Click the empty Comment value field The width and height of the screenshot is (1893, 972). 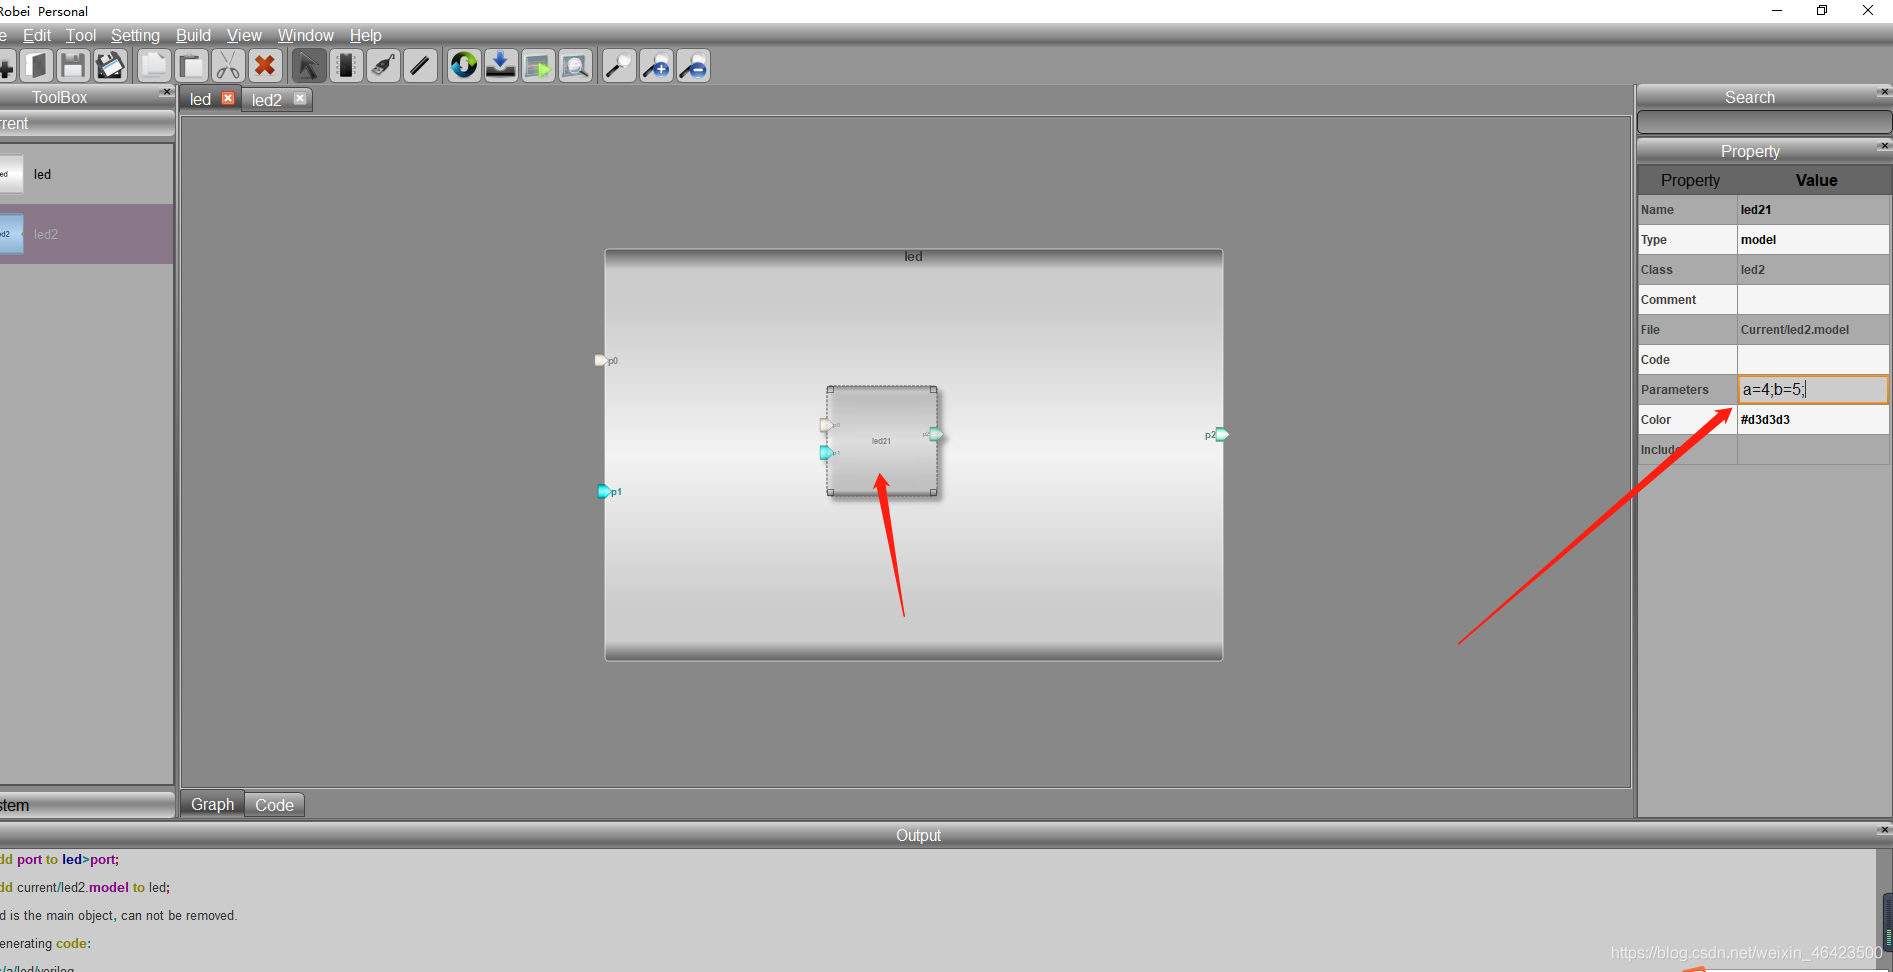(x=1813, y=300)
